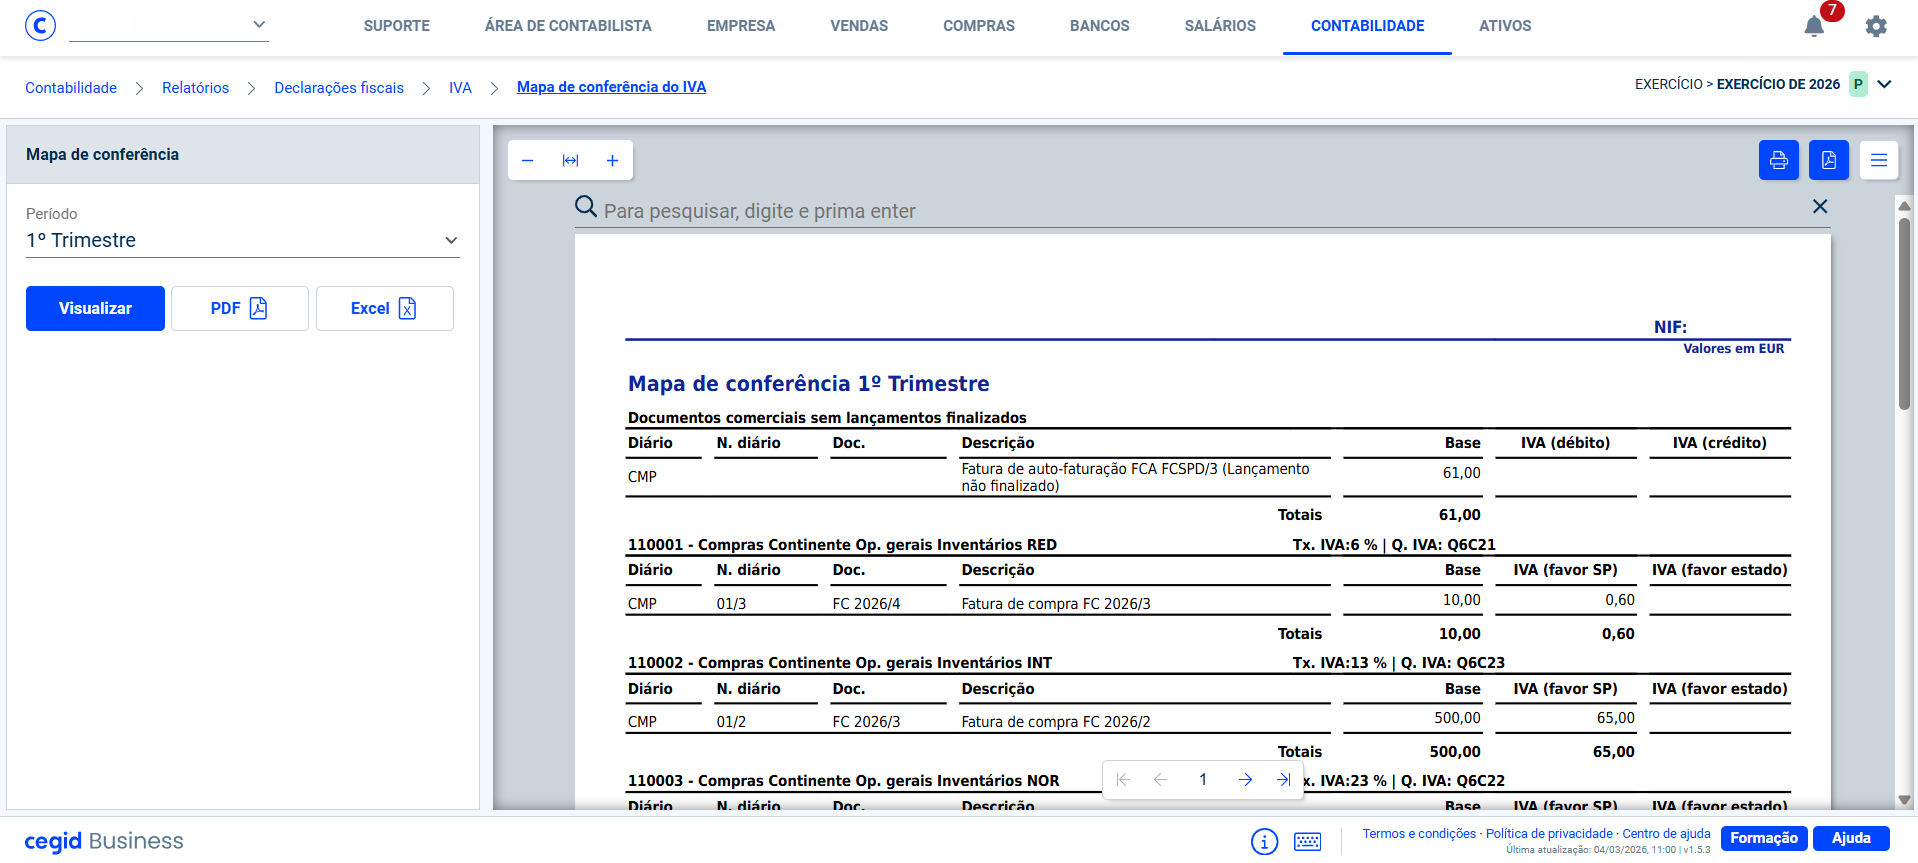1918x863 pixels.
Task: Click the green P exercise badge
Action: point(1858,84)
